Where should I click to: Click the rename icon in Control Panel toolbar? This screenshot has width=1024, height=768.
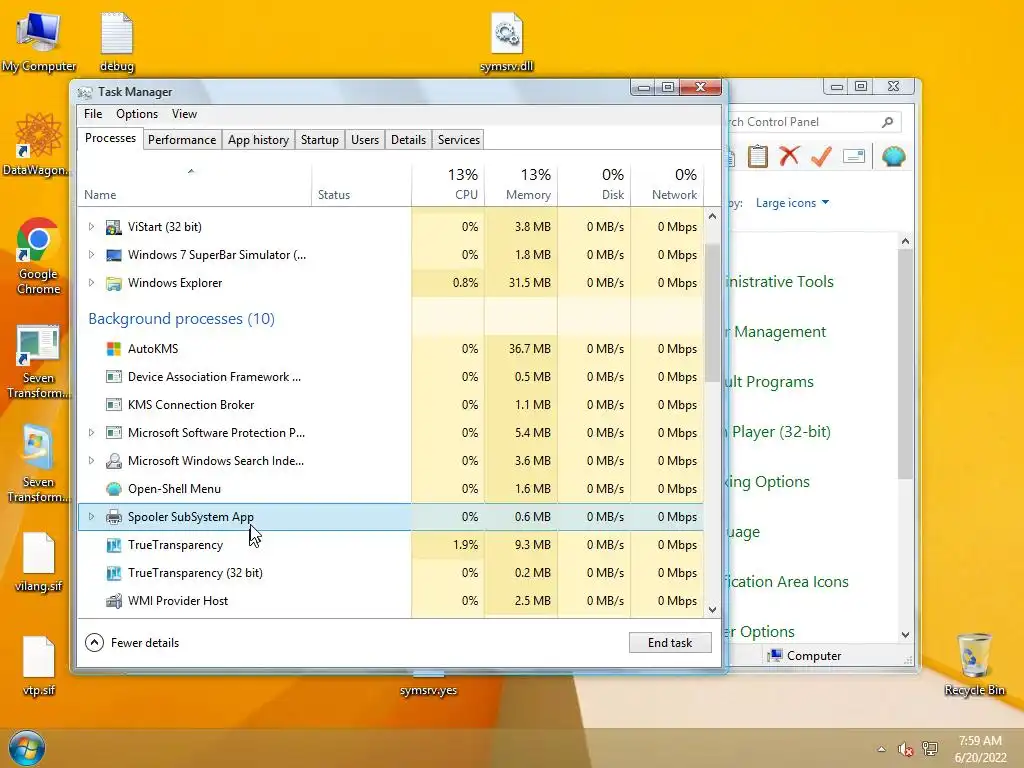click(854, 156)
